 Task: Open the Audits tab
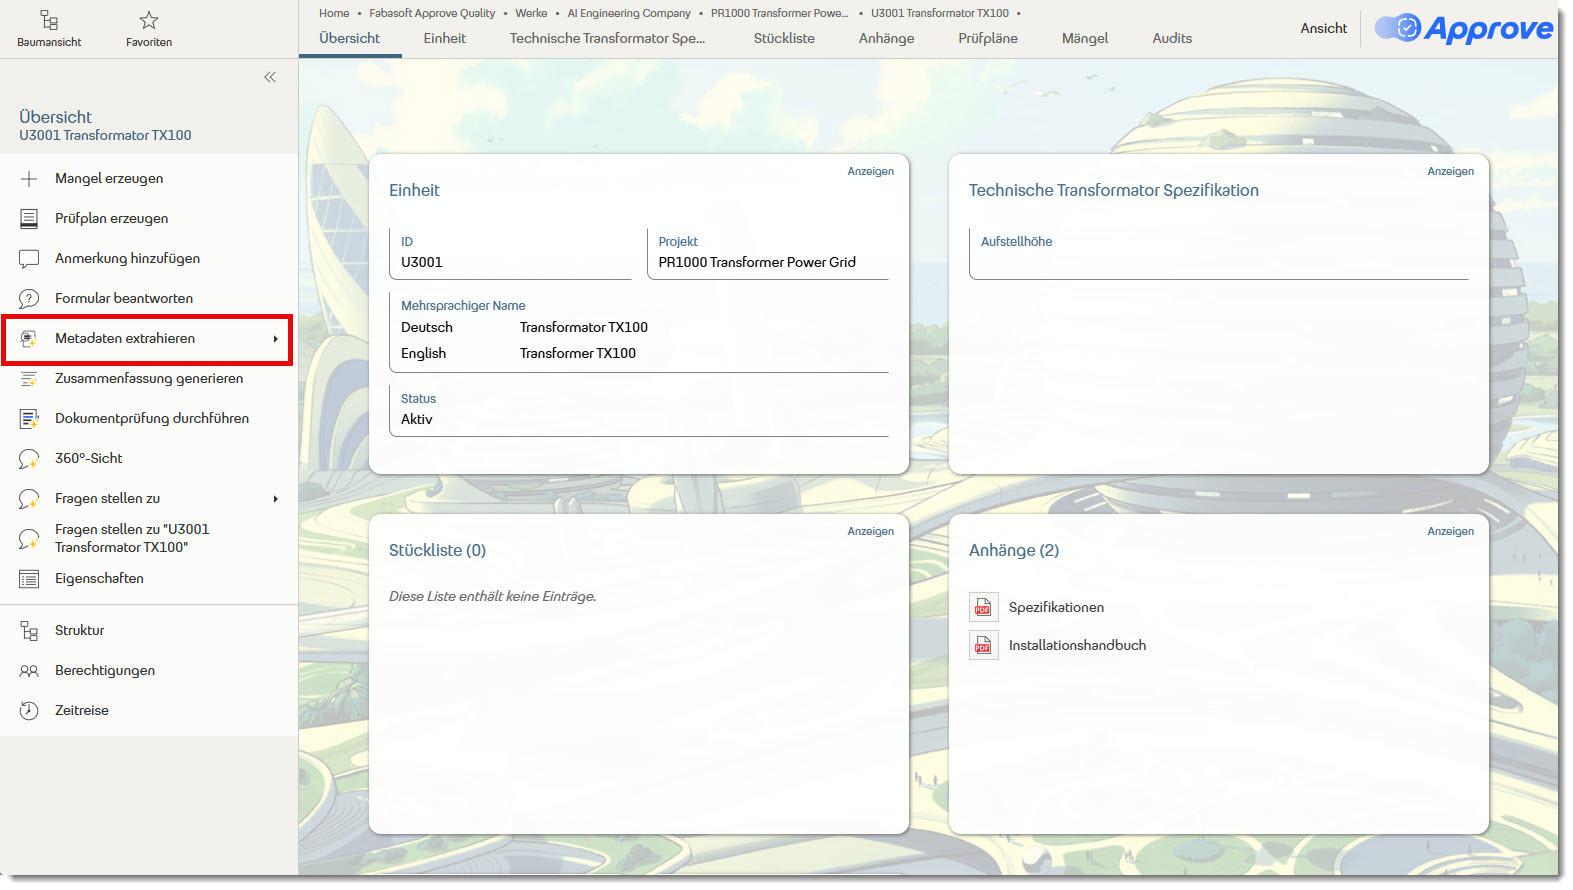pos(1172,38)
